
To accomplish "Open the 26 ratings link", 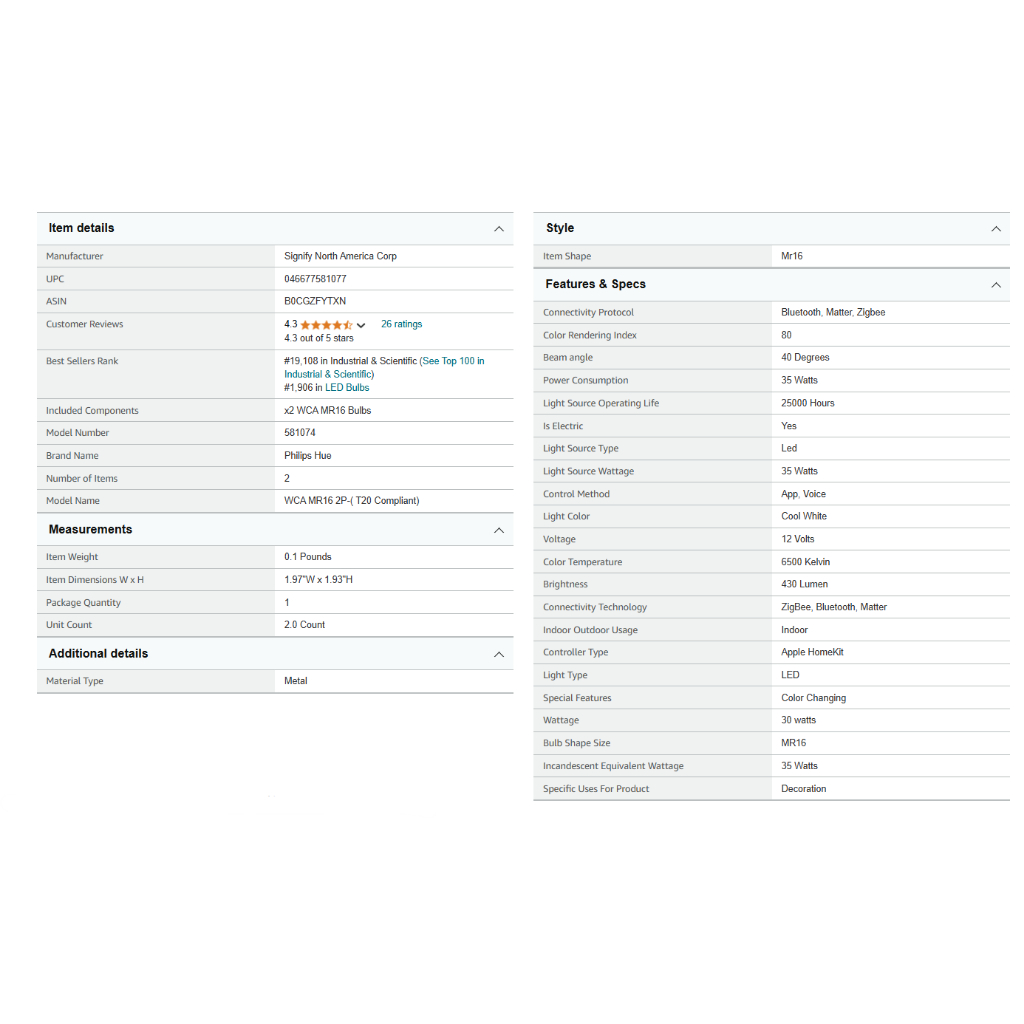I will tap(401, 324).
